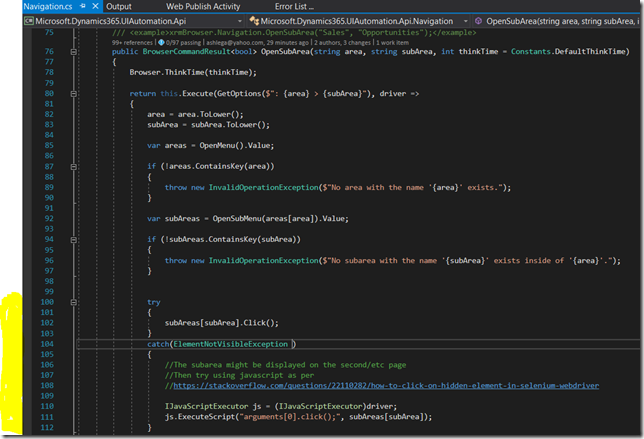Click "Constants.DefaultThinkTime" default parameter
Screen dimensions: 644x439
[x=568, y=52]
